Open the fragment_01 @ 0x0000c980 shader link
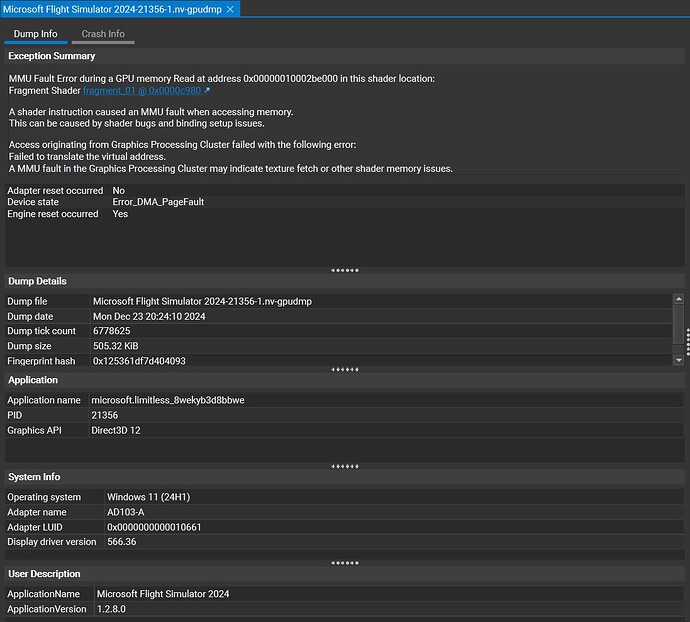Viewport: 690px width, 622px height. (x=142, y=91)
